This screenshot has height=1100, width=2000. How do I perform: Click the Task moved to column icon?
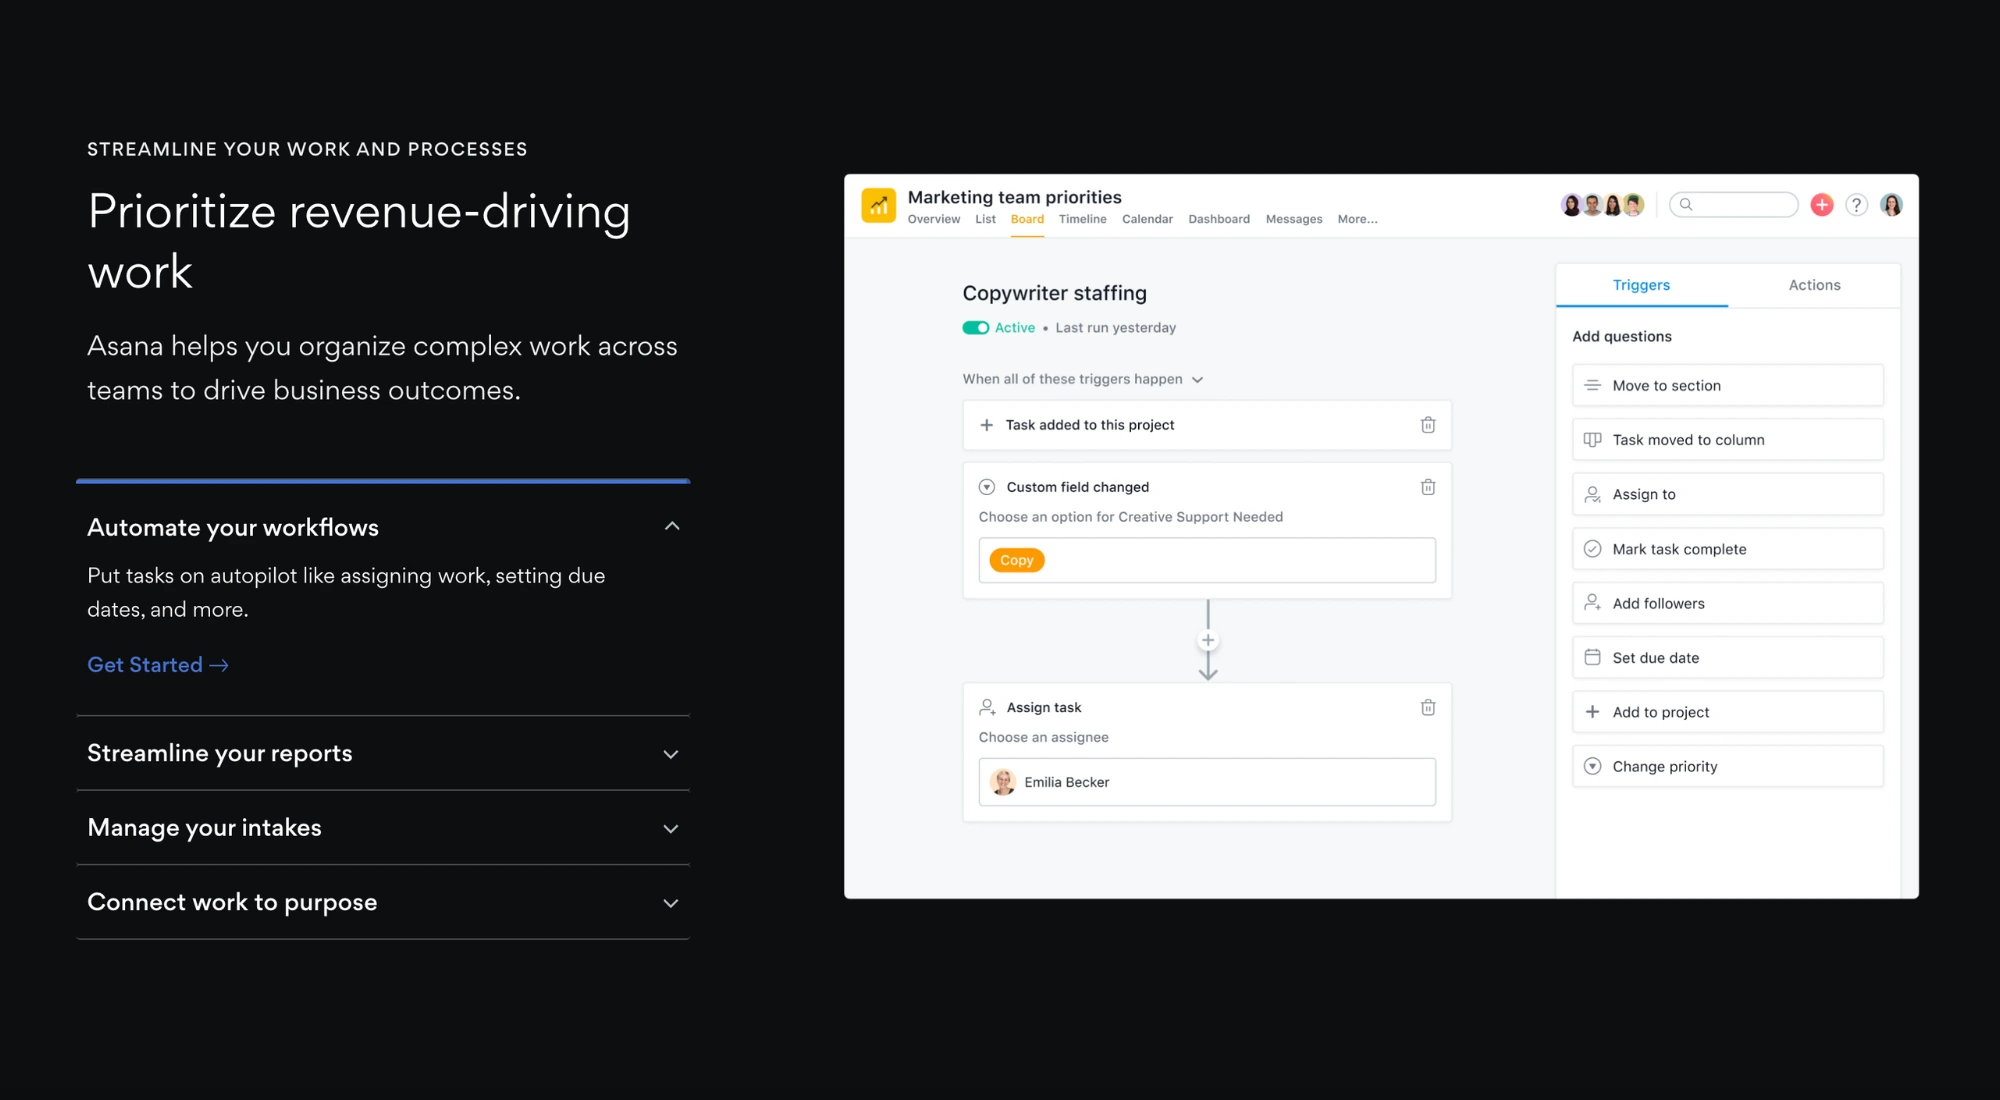1592,439
